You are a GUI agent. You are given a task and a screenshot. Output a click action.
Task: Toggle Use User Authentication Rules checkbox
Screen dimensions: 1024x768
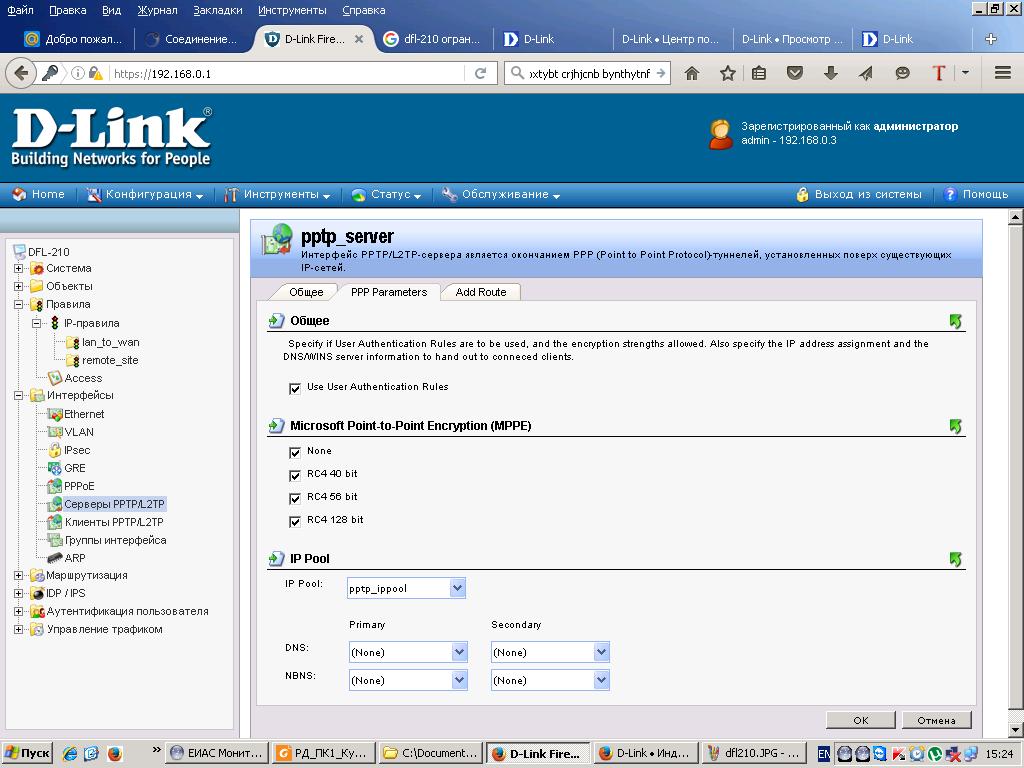click(x=295, y=388)
